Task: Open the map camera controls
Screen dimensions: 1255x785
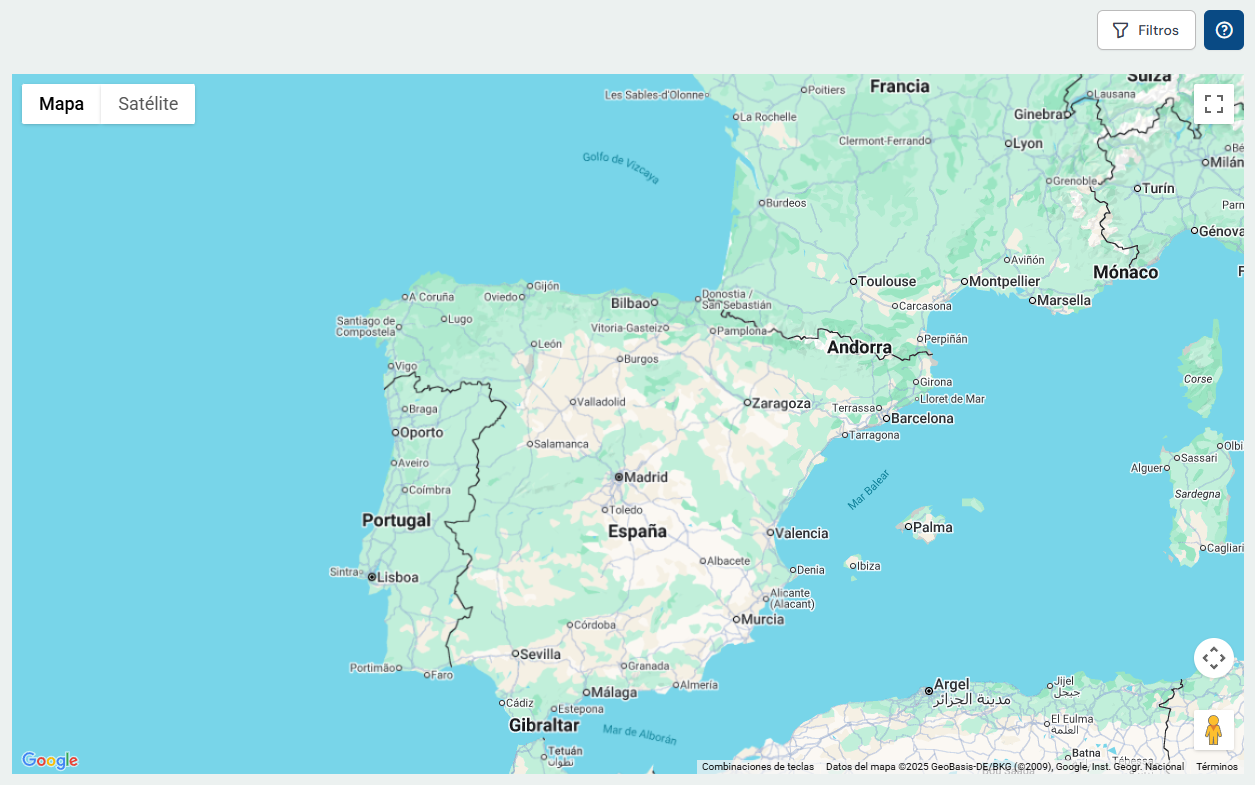Action: click(x=1214, y=658)
